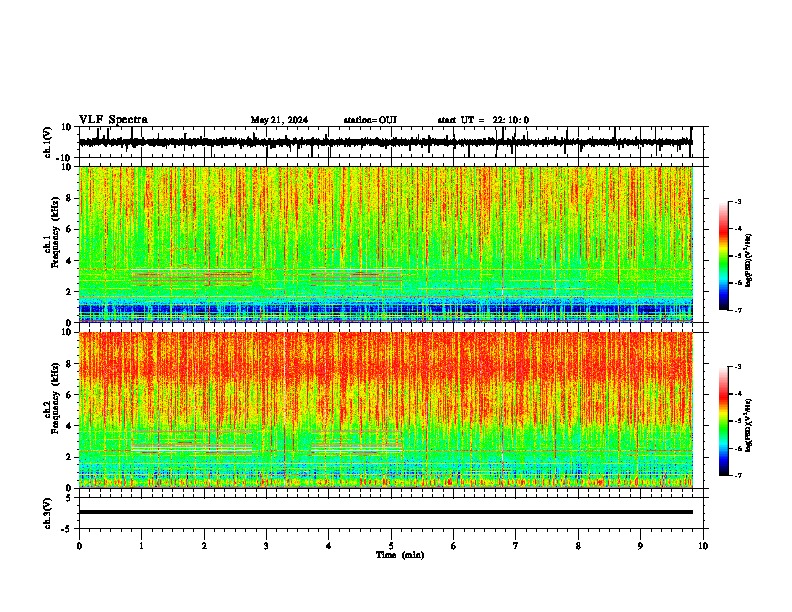Viewport: 792px width, 612px height.
Task: Click the 'Time (min)' axis title
Action: click(400, 555)
